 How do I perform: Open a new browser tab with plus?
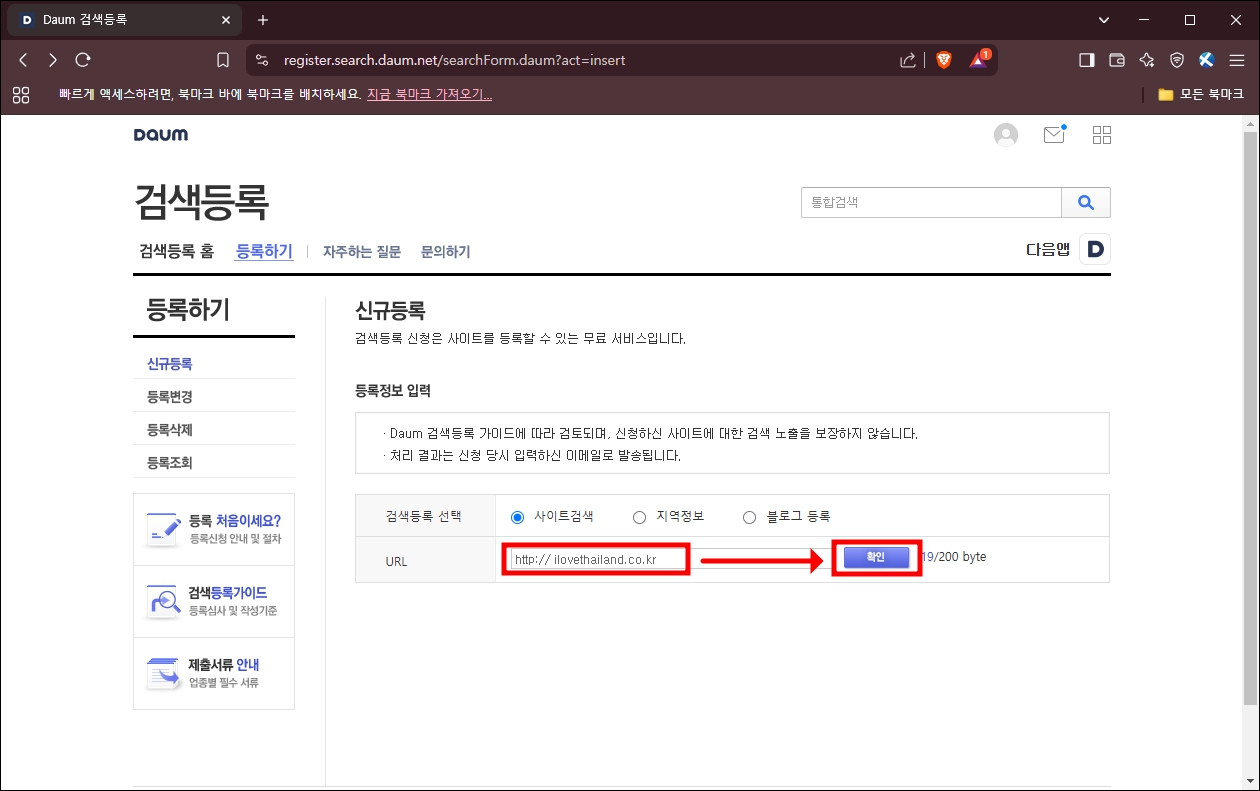click(x=263, y=20)
